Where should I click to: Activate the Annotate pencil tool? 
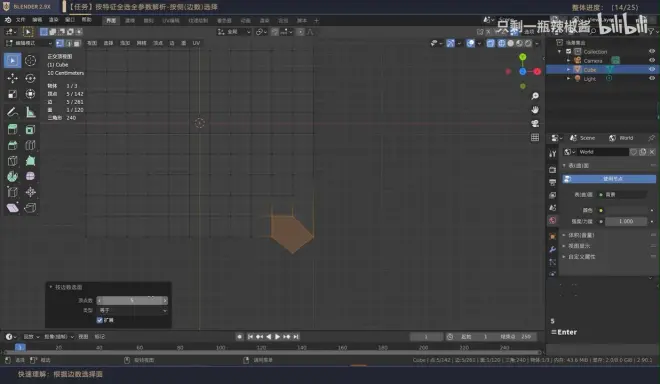pyautogui.click(x=12, y=112)
